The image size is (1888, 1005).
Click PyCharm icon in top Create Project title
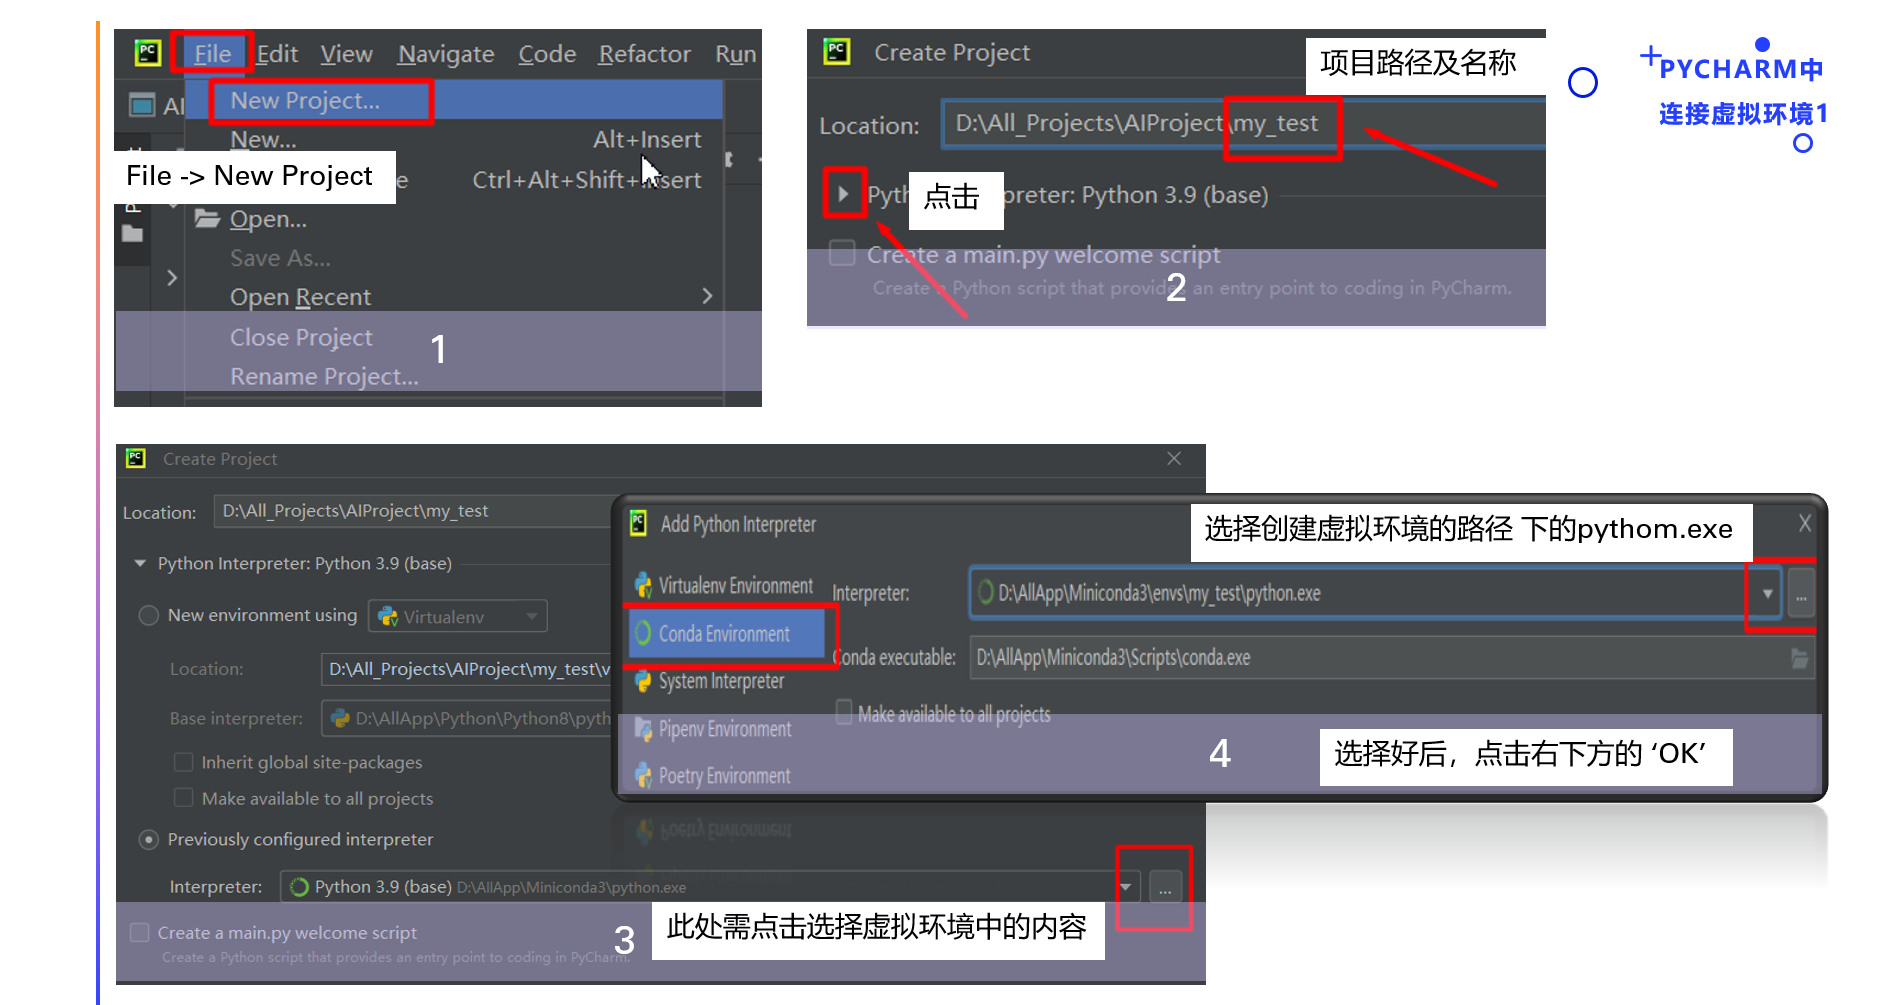tap(837, 51)
